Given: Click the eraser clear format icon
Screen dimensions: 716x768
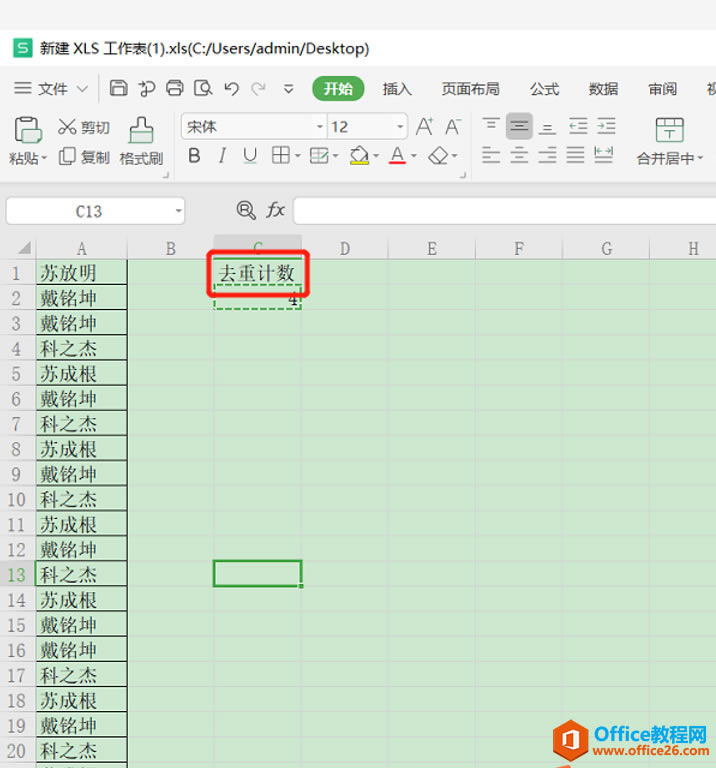Looking at the screenshot, I should coord(438,156).
